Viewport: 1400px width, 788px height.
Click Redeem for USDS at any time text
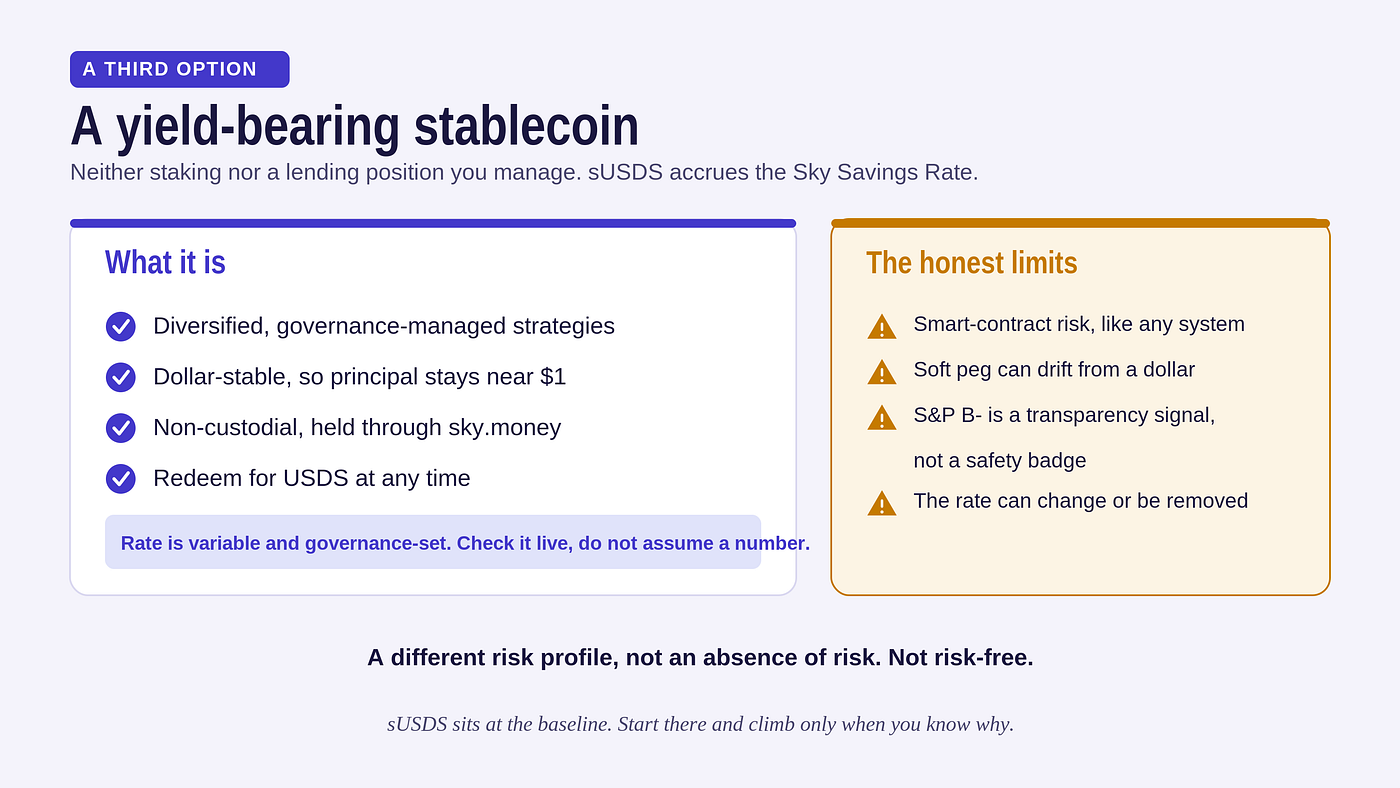tap(312, 478)
